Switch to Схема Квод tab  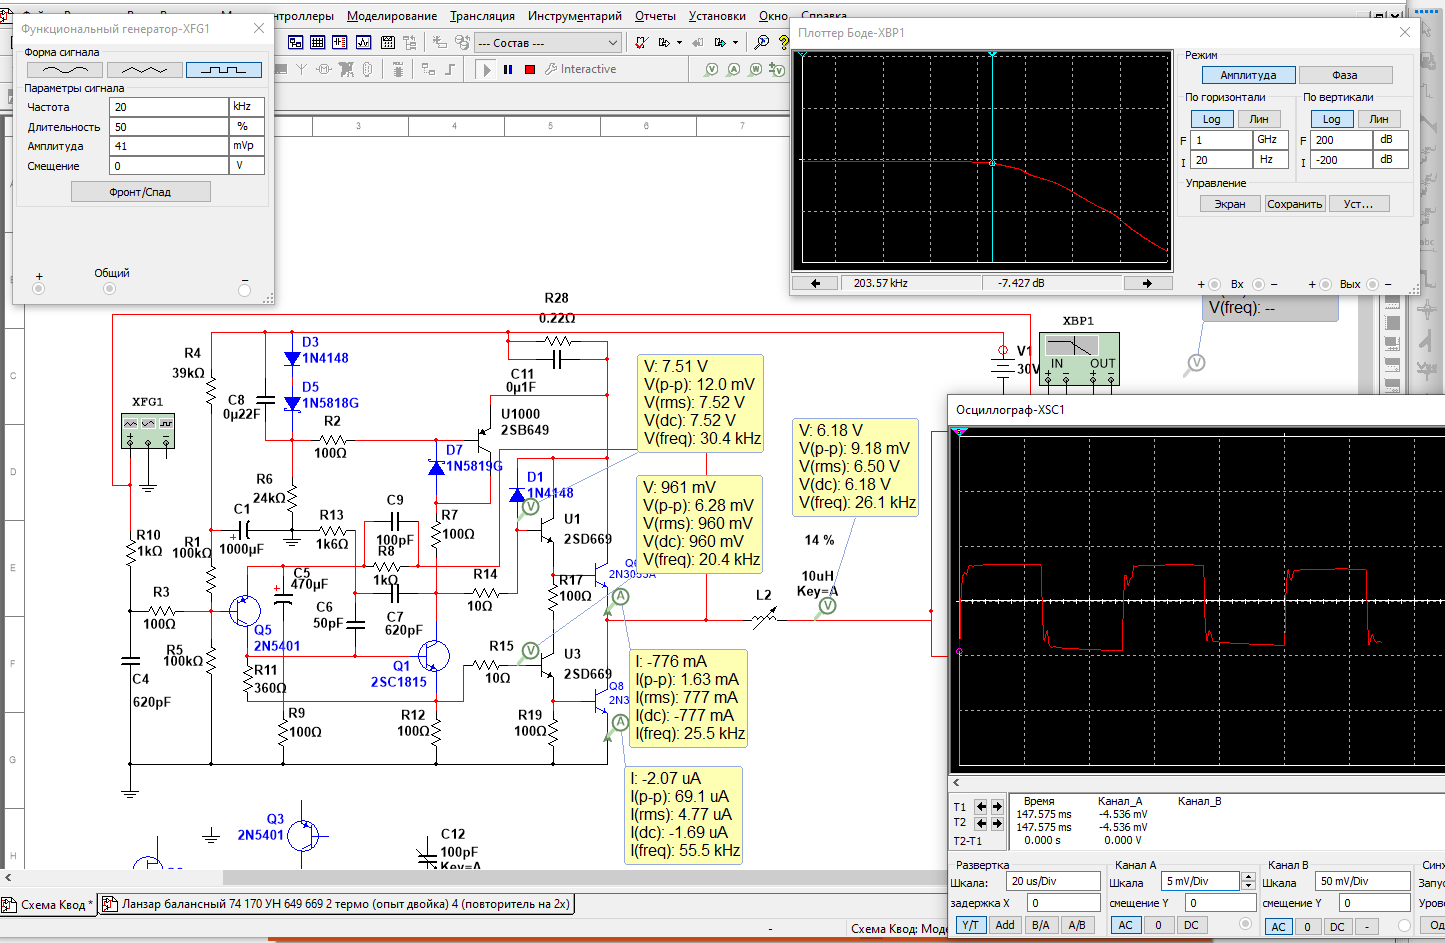[x=48, y=905]
